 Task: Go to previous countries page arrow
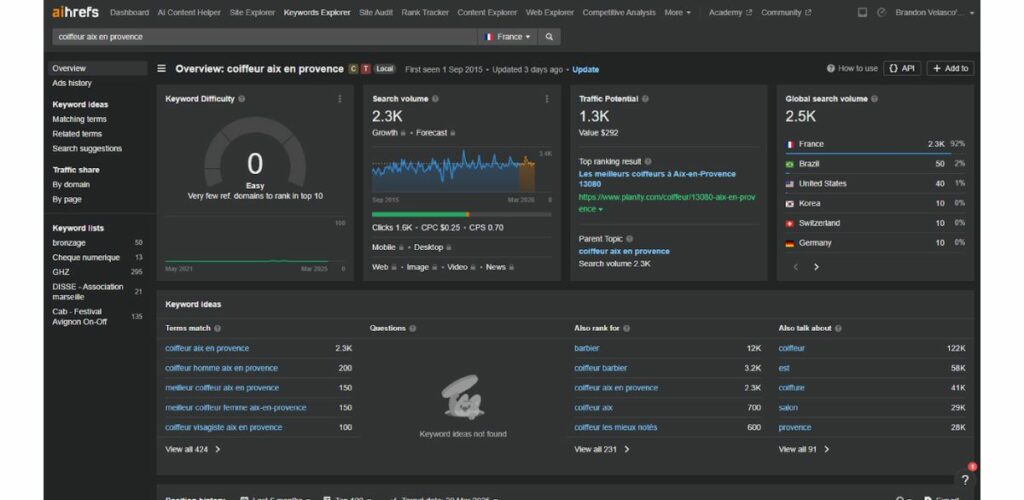[795, 267]
